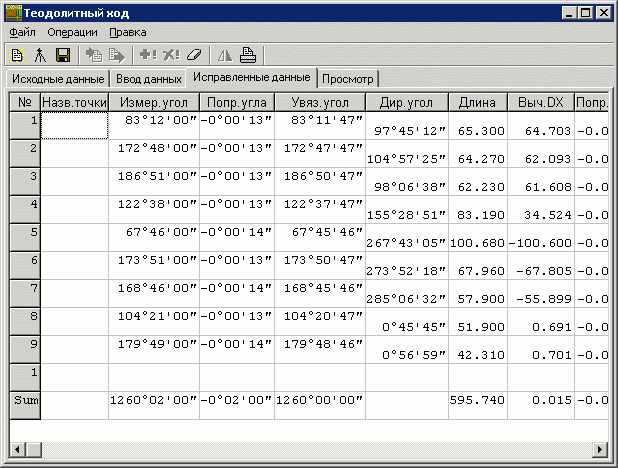Screen dimensions: 618x468
Task: Switch to Ввод данных tab
Action: [149, 79]
